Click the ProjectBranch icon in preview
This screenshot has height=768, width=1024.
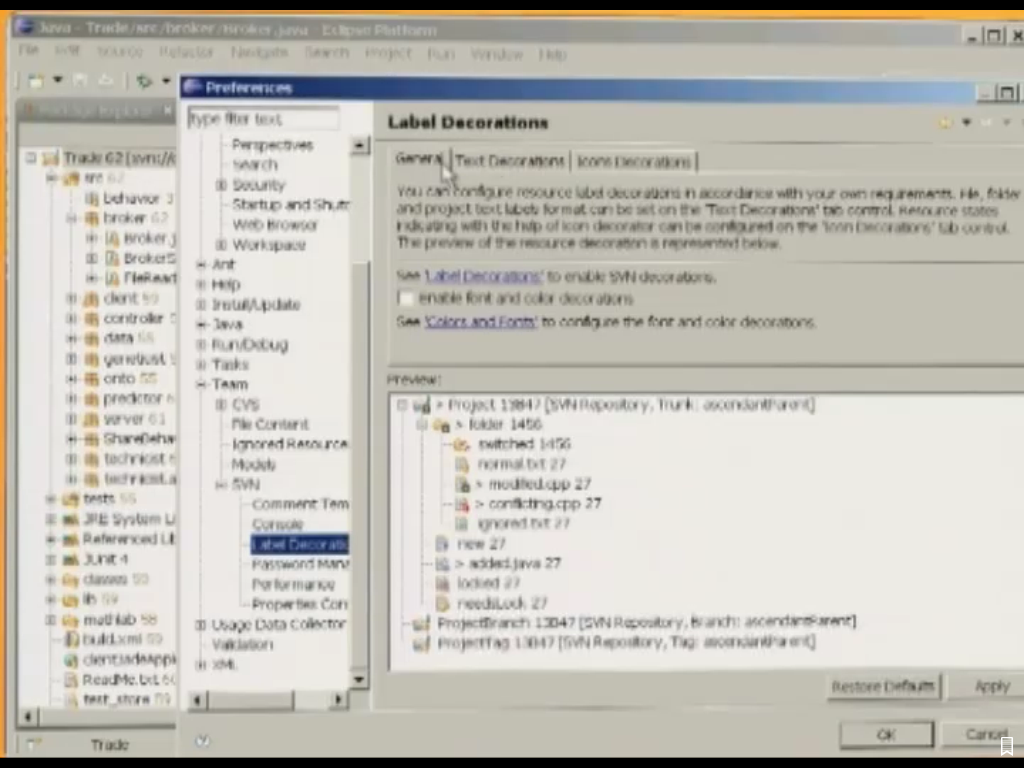coord(422,624)
